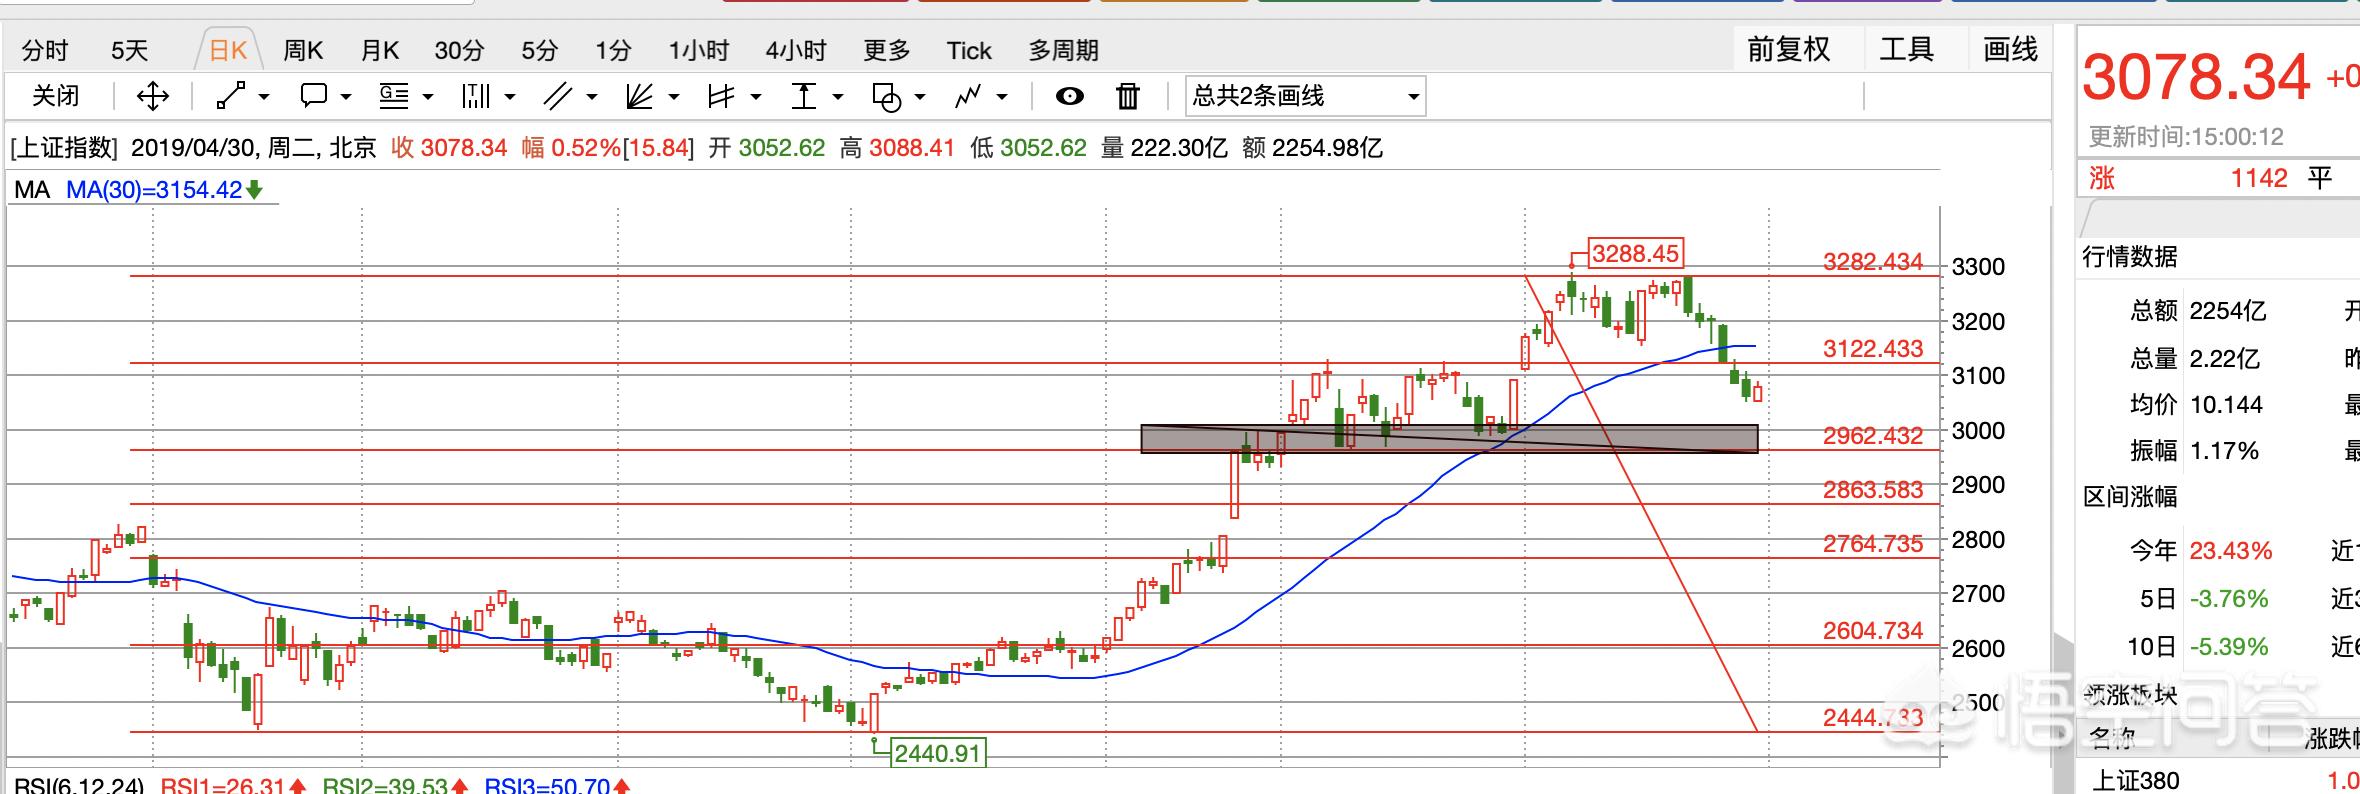Select the parallel lines channel tool

pos(557,96)
